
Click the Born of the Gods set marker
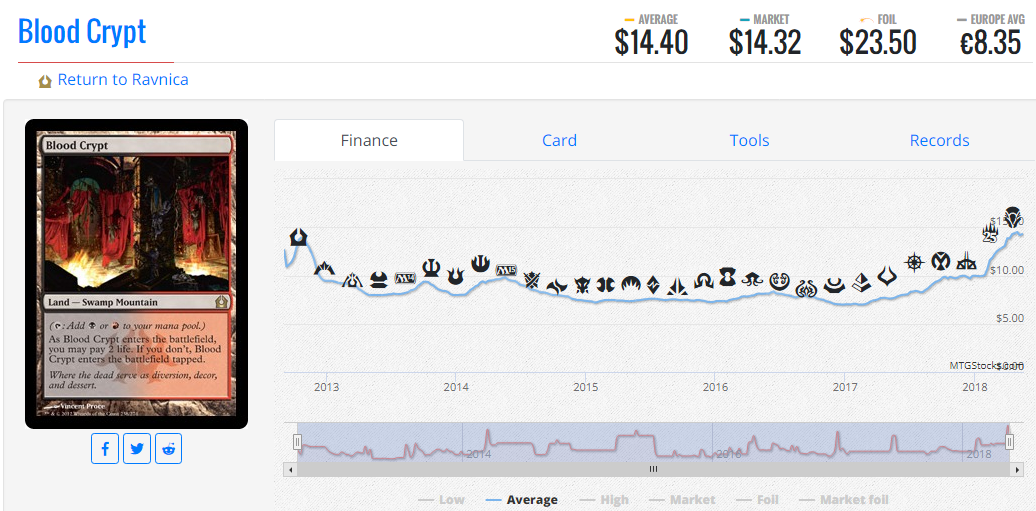455,274
